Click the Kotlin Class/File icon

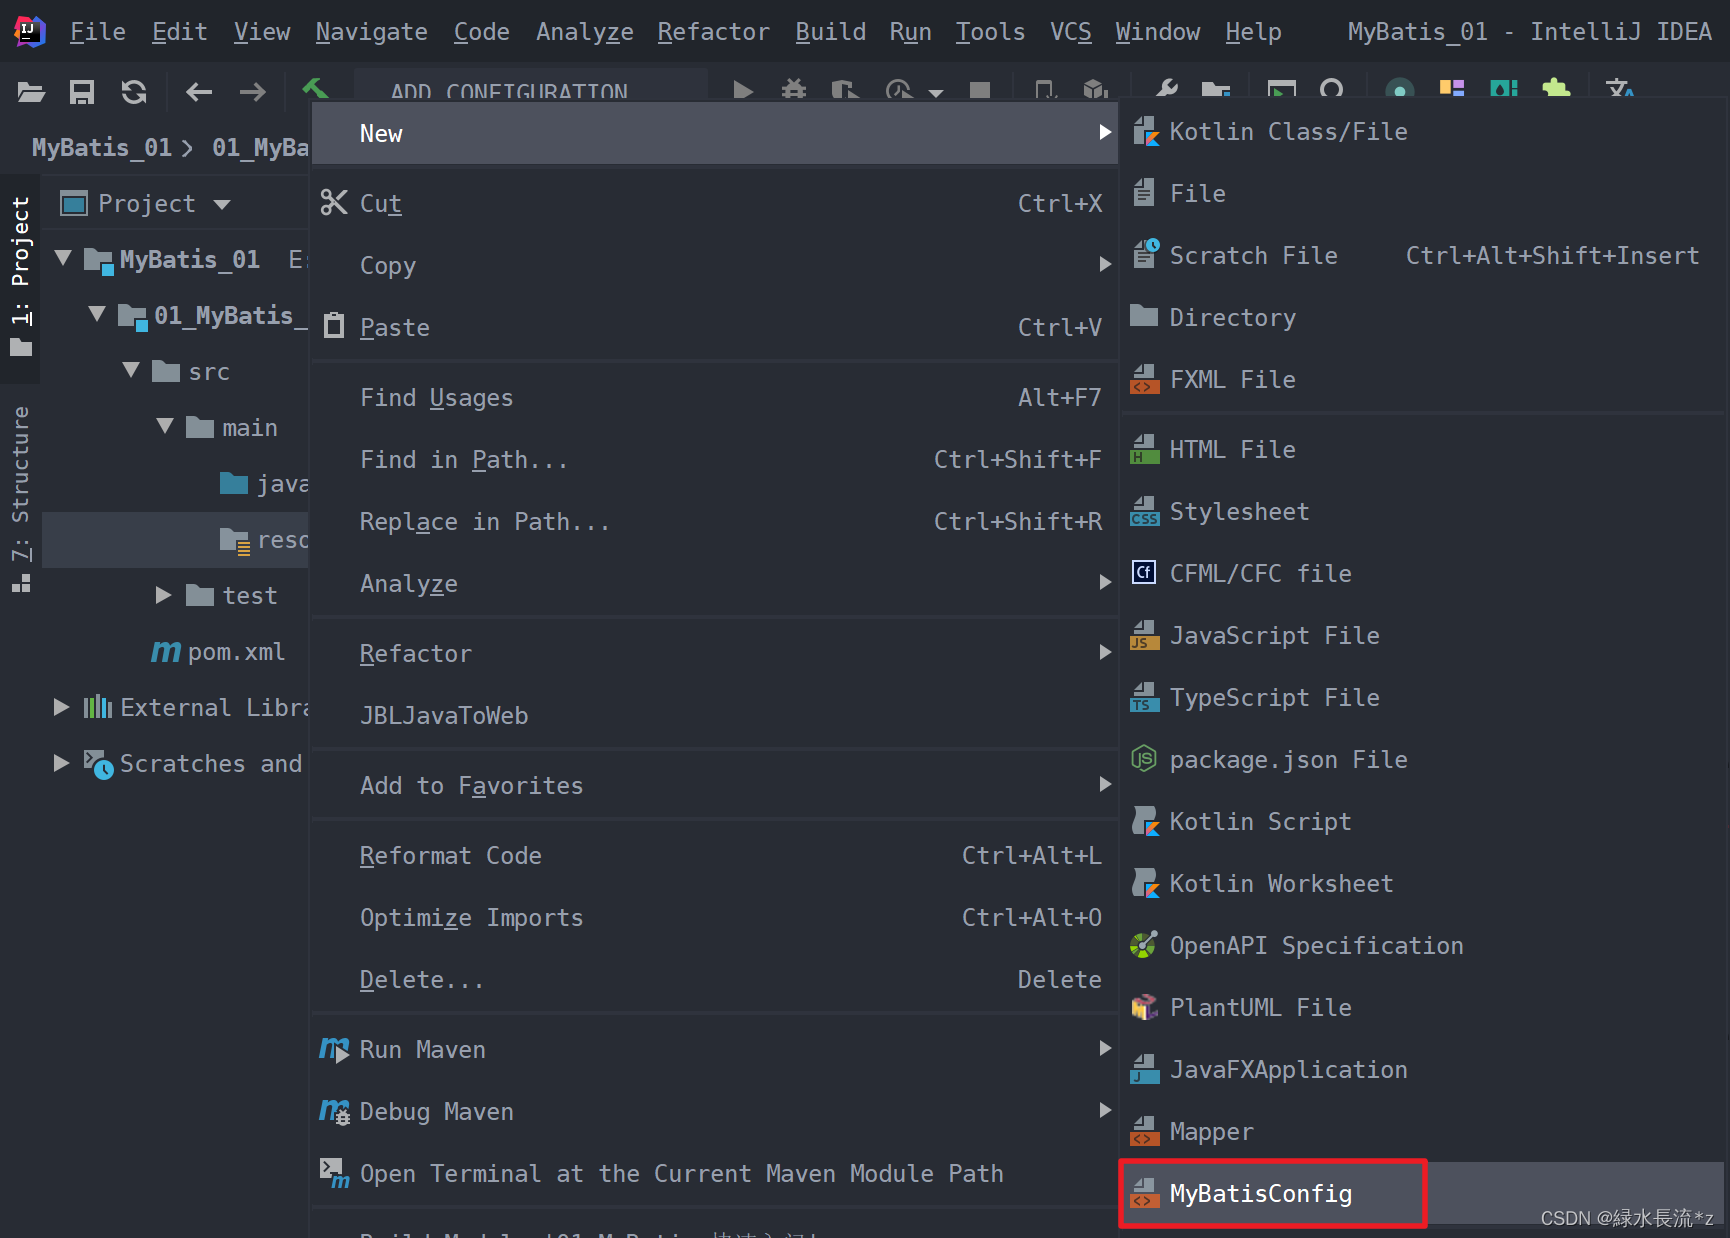pyautogui.click(x=1145, y=131)
